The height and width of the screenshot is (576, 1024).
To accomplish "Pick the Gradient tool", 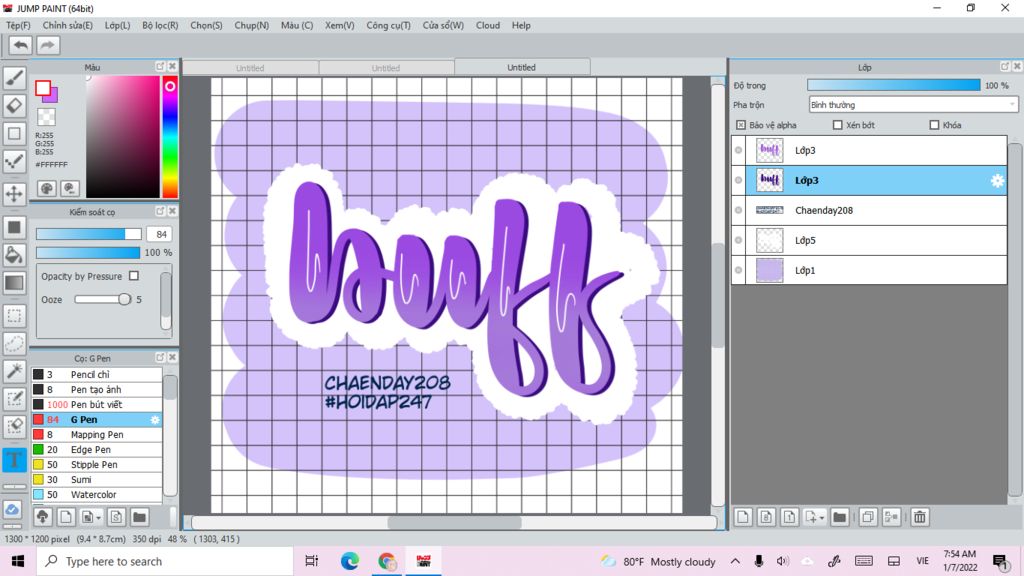I will point(14,283).
